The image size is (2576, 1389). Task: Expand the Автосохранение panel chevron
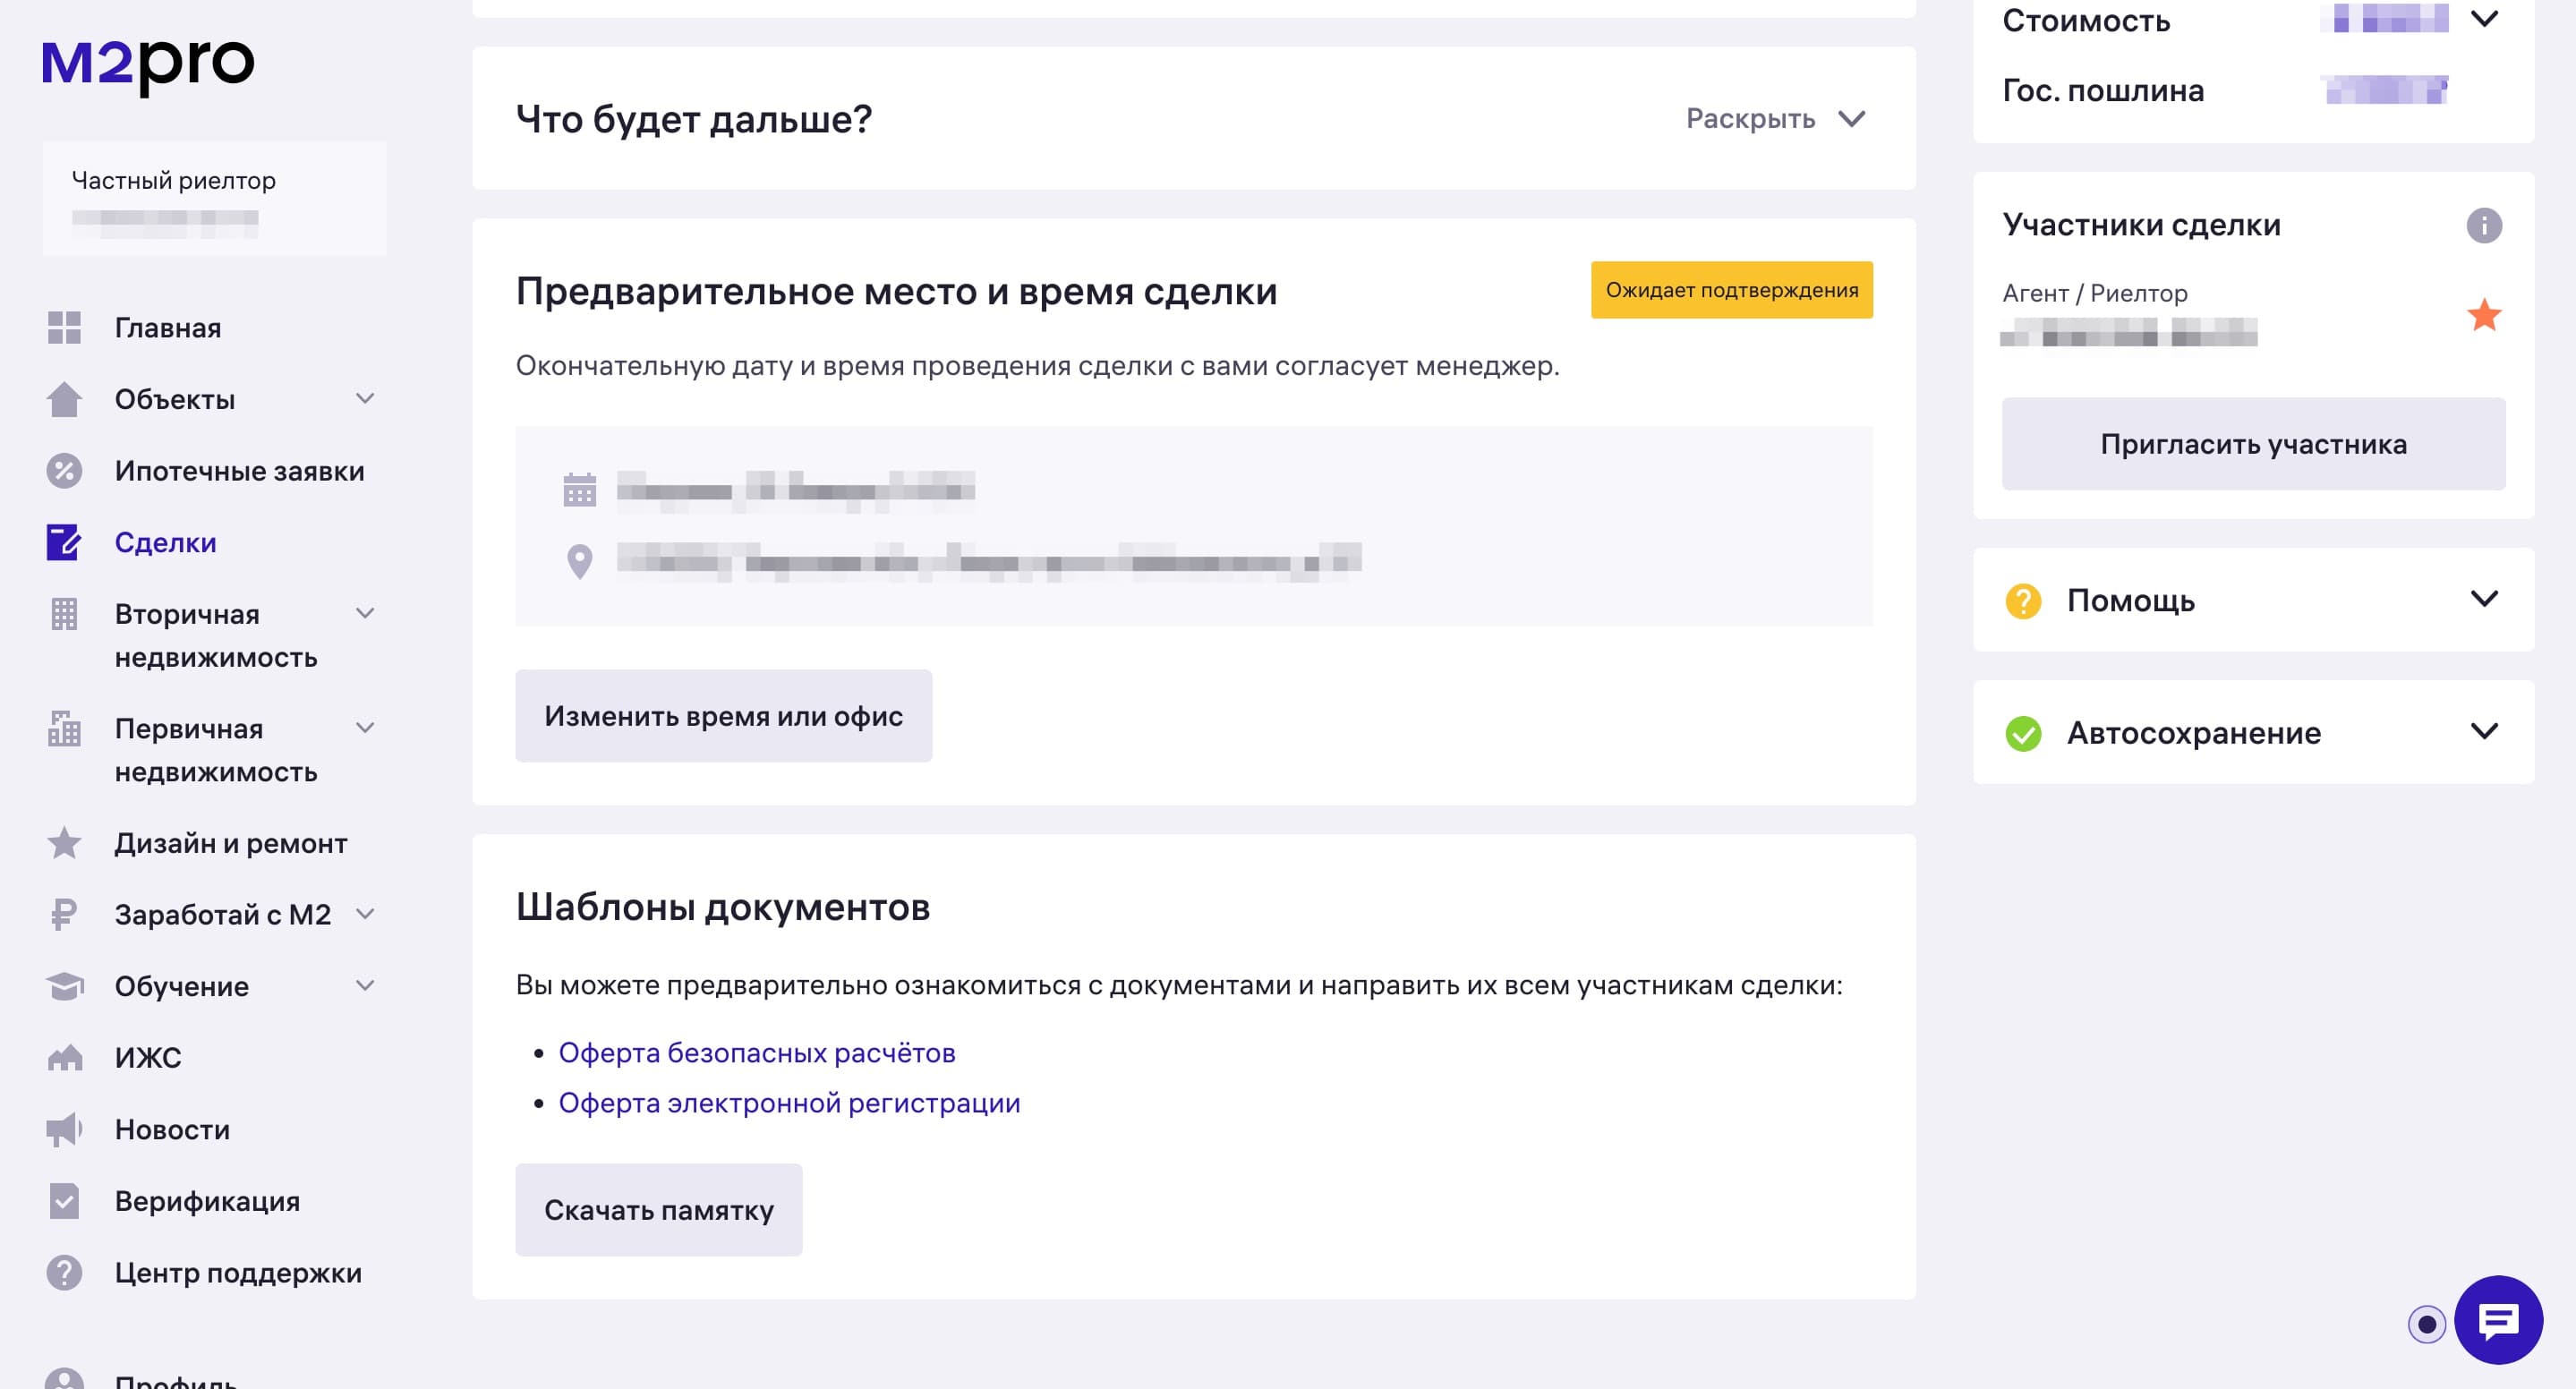[x=2484, y=731]
